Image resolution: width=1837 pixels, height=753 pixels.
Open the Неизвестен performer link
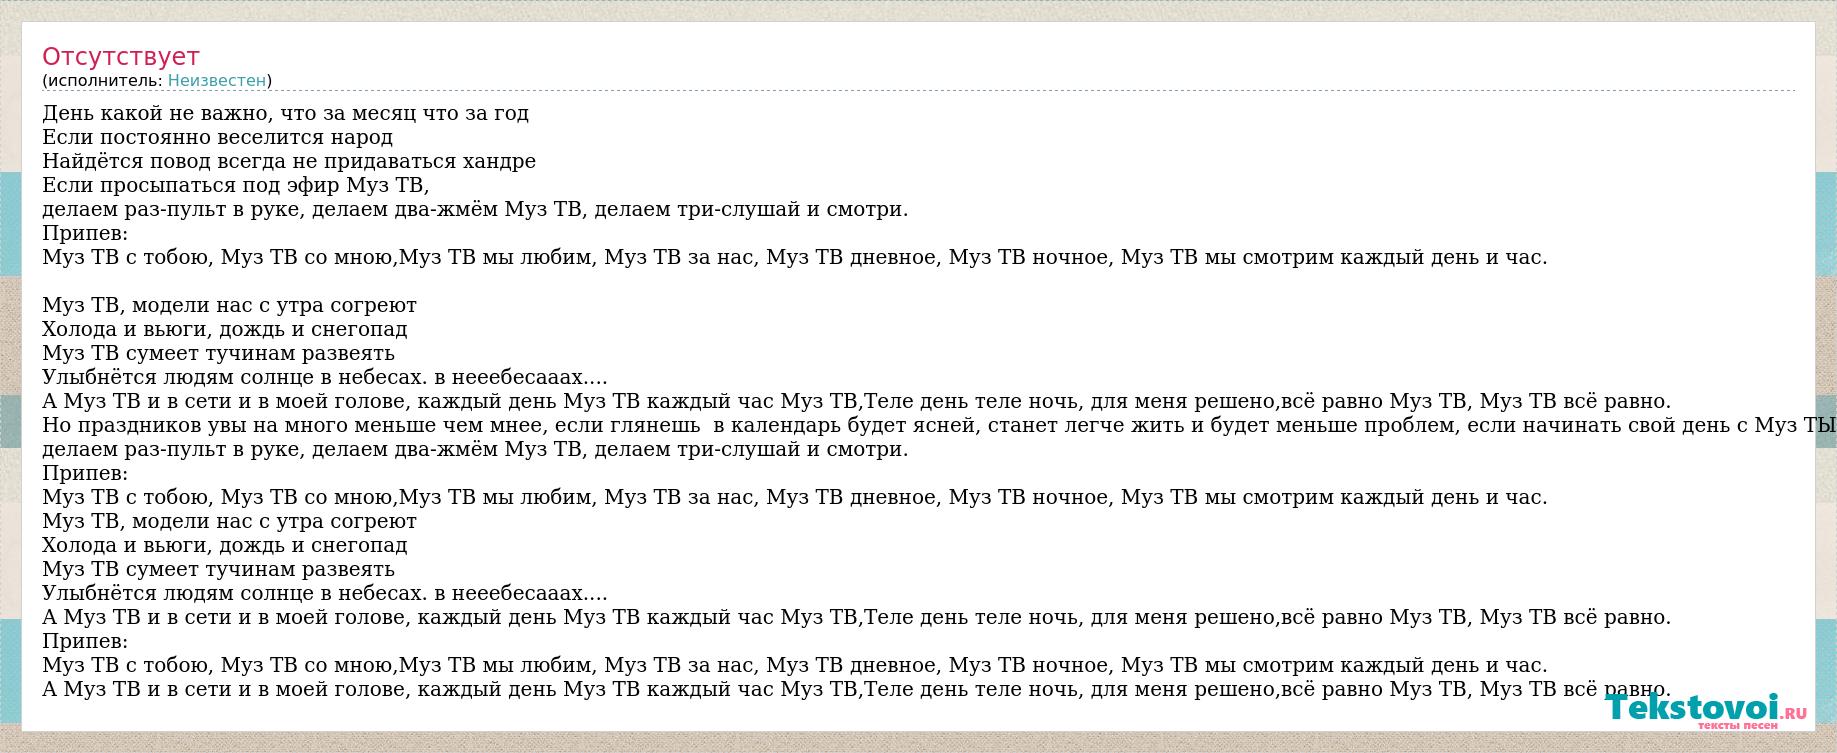tap(217, 80)
